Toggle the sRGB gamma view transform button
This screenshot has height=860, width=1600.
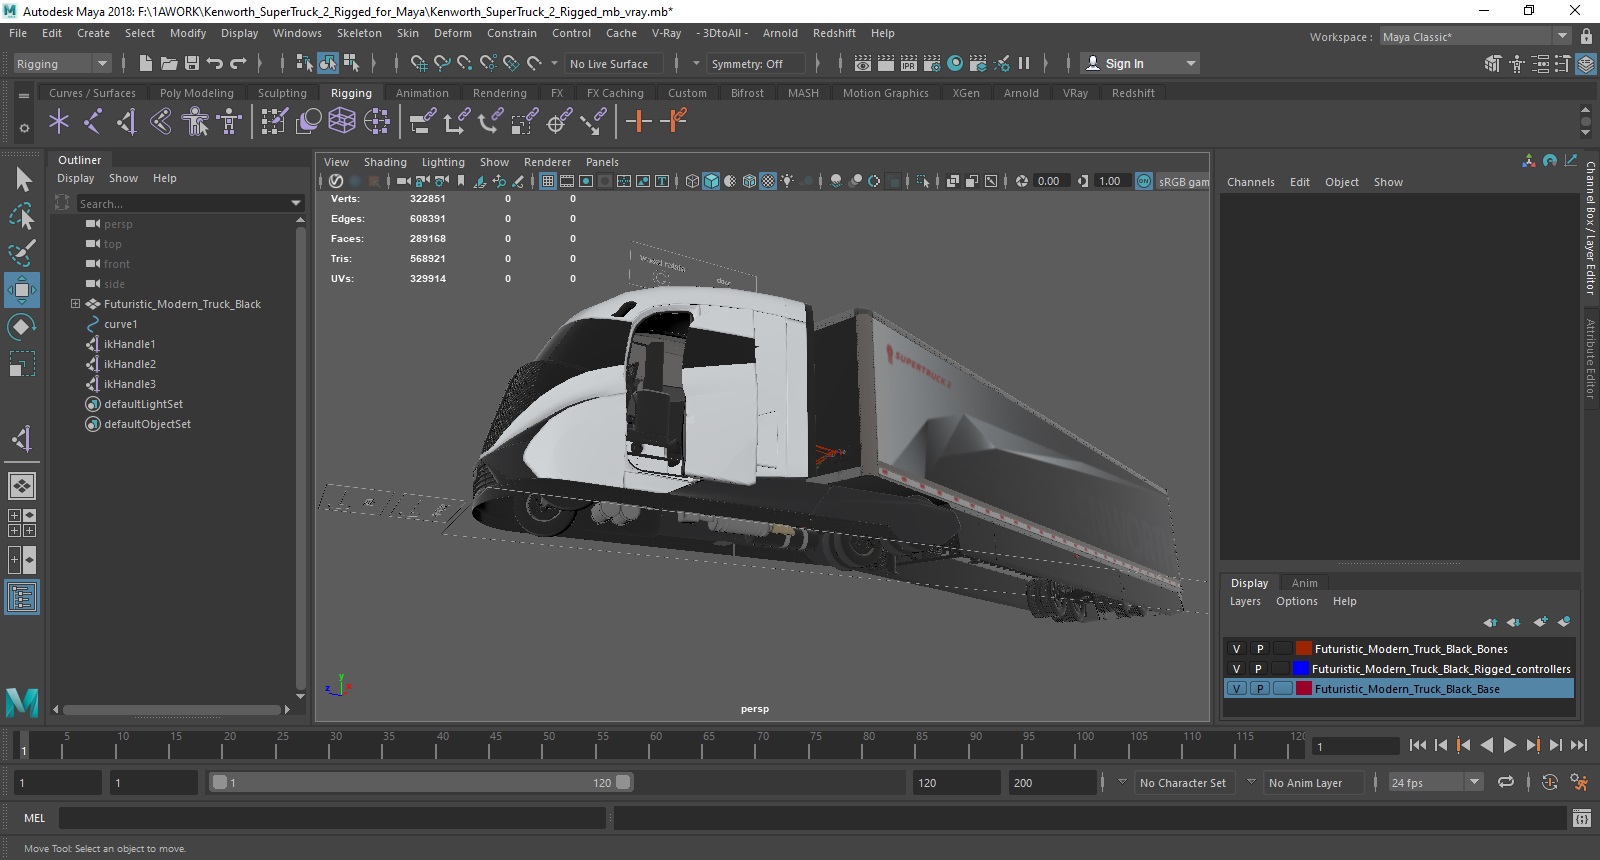click(x=1144, y=181)
